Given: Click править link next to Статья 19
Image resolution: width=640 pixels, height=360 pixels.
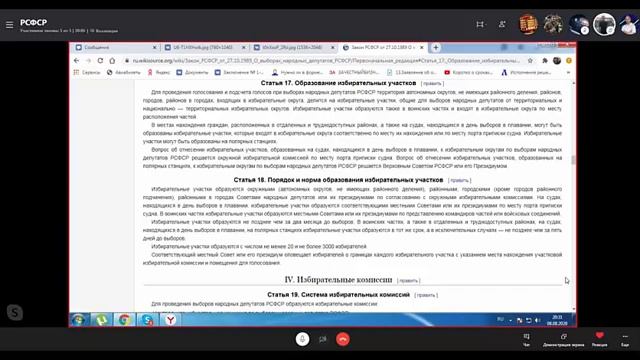Looking at the screenshot, I should (x=426, y=295).
